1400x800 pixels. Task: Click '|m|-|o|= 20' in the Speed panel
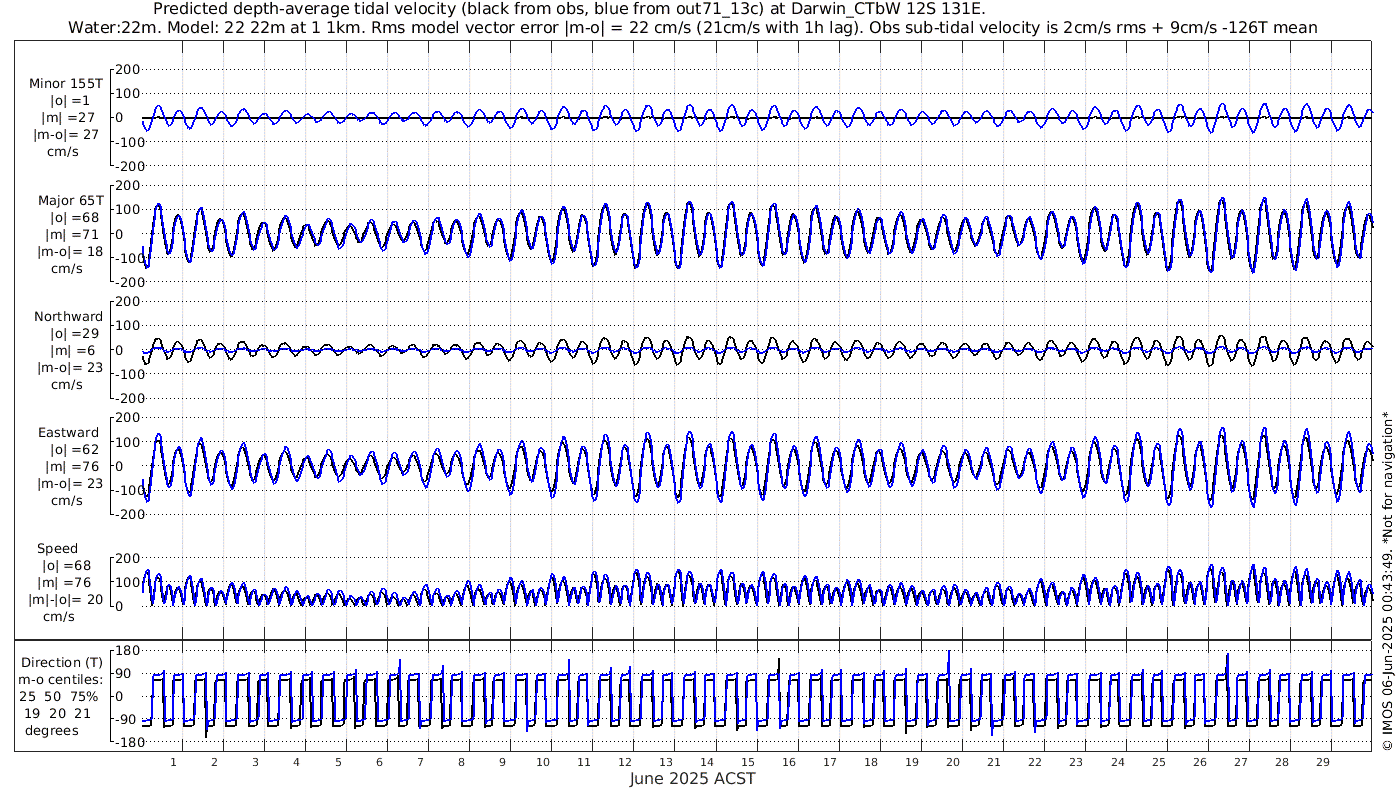(x=66, y=600)
